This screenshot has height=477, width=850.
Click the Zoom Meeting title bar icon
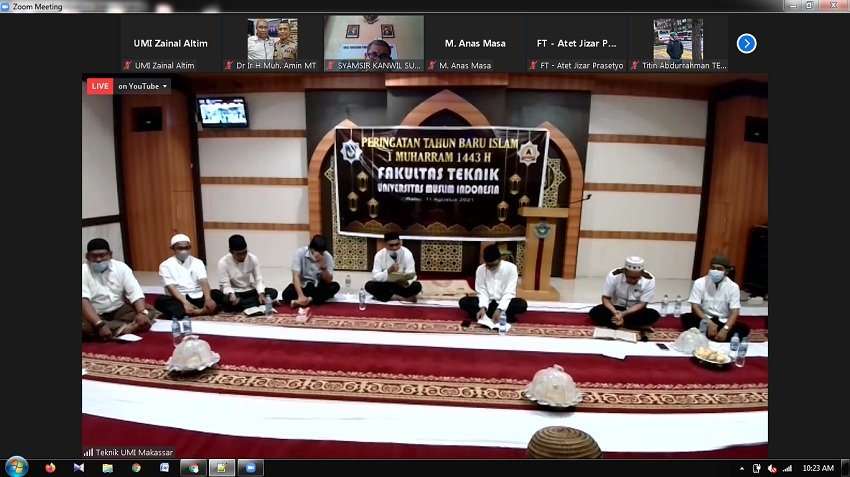pos(5,7)
